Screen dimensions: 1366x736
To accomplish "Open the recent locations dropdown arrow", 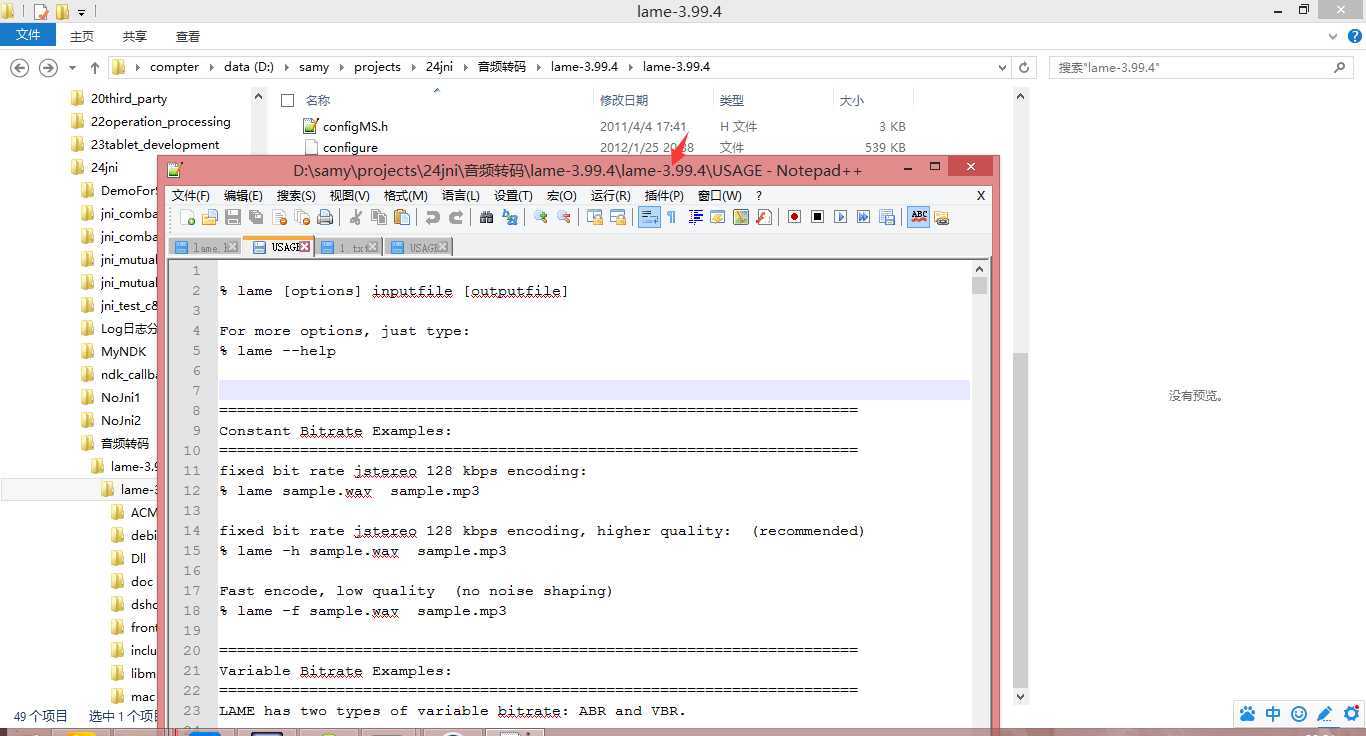I will [x=72, y=68].
